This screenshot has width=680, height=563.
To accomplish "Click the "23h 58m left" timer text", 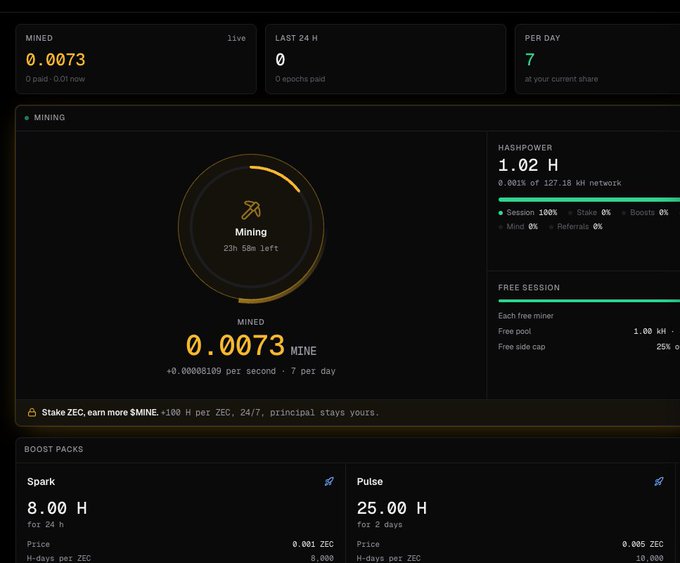I will 251,248.
